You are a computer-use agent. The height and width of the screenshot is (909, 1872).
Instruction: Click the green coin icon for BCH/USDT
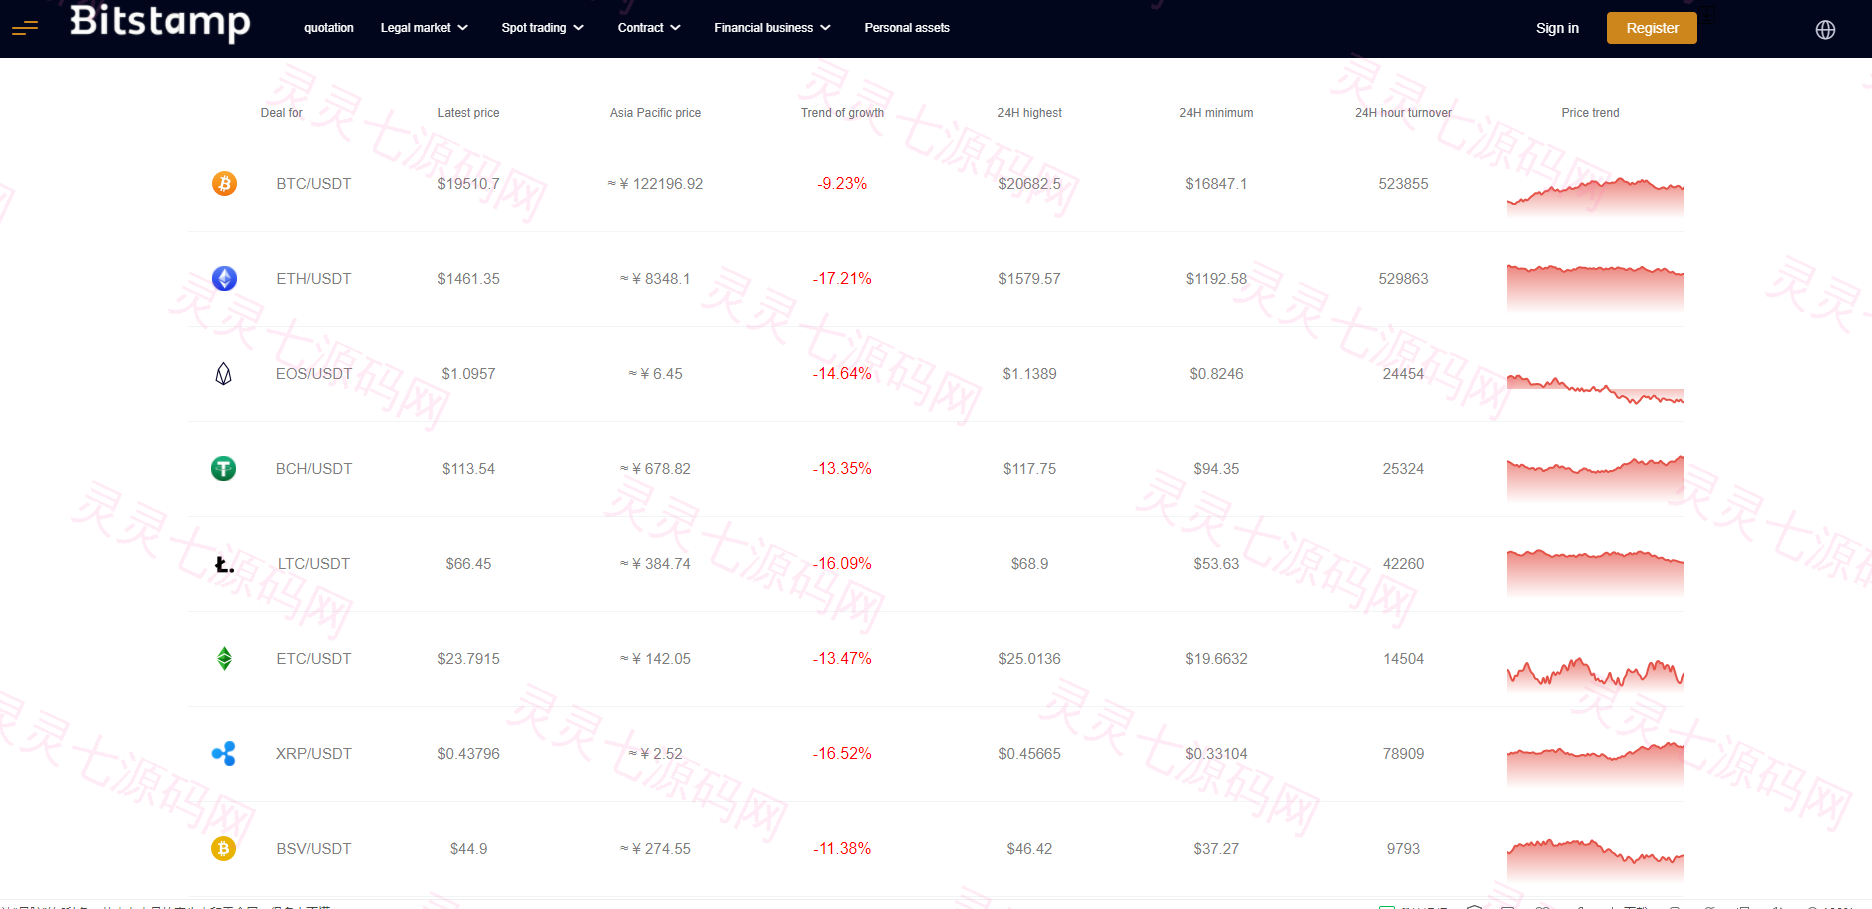[224, 469]
